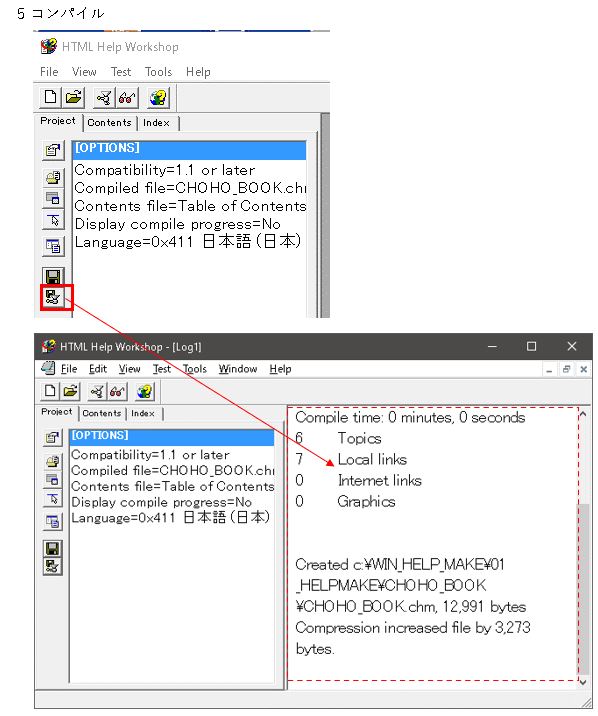Minimize the inner Log1 document window
Image resolution: width=598 pixels, height=716 pixels.
549,369
